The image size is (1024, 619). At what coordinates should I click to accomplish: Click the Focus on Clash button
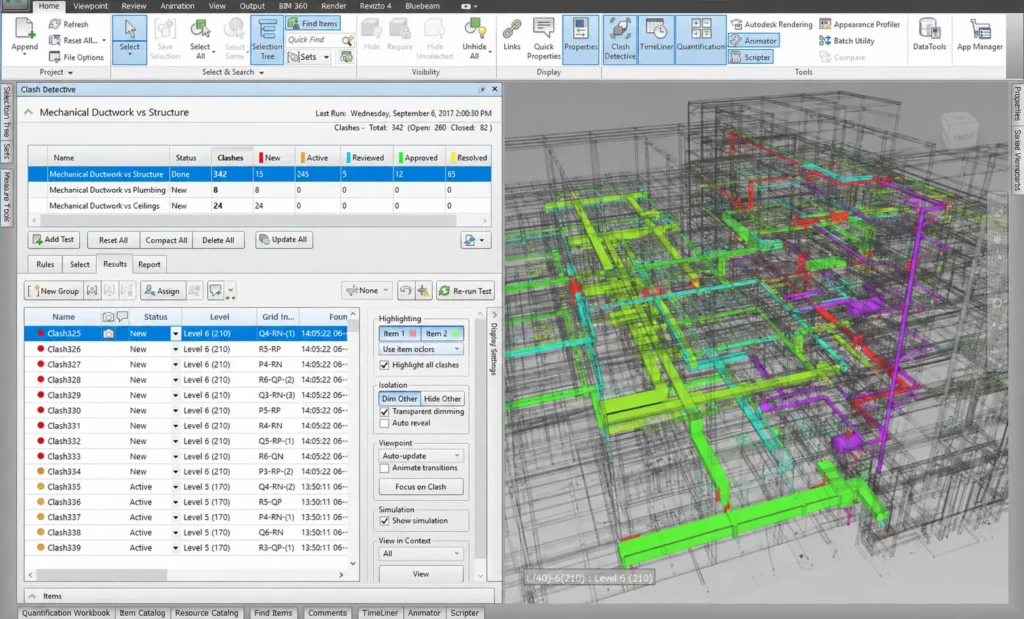(x=421, y=487)
